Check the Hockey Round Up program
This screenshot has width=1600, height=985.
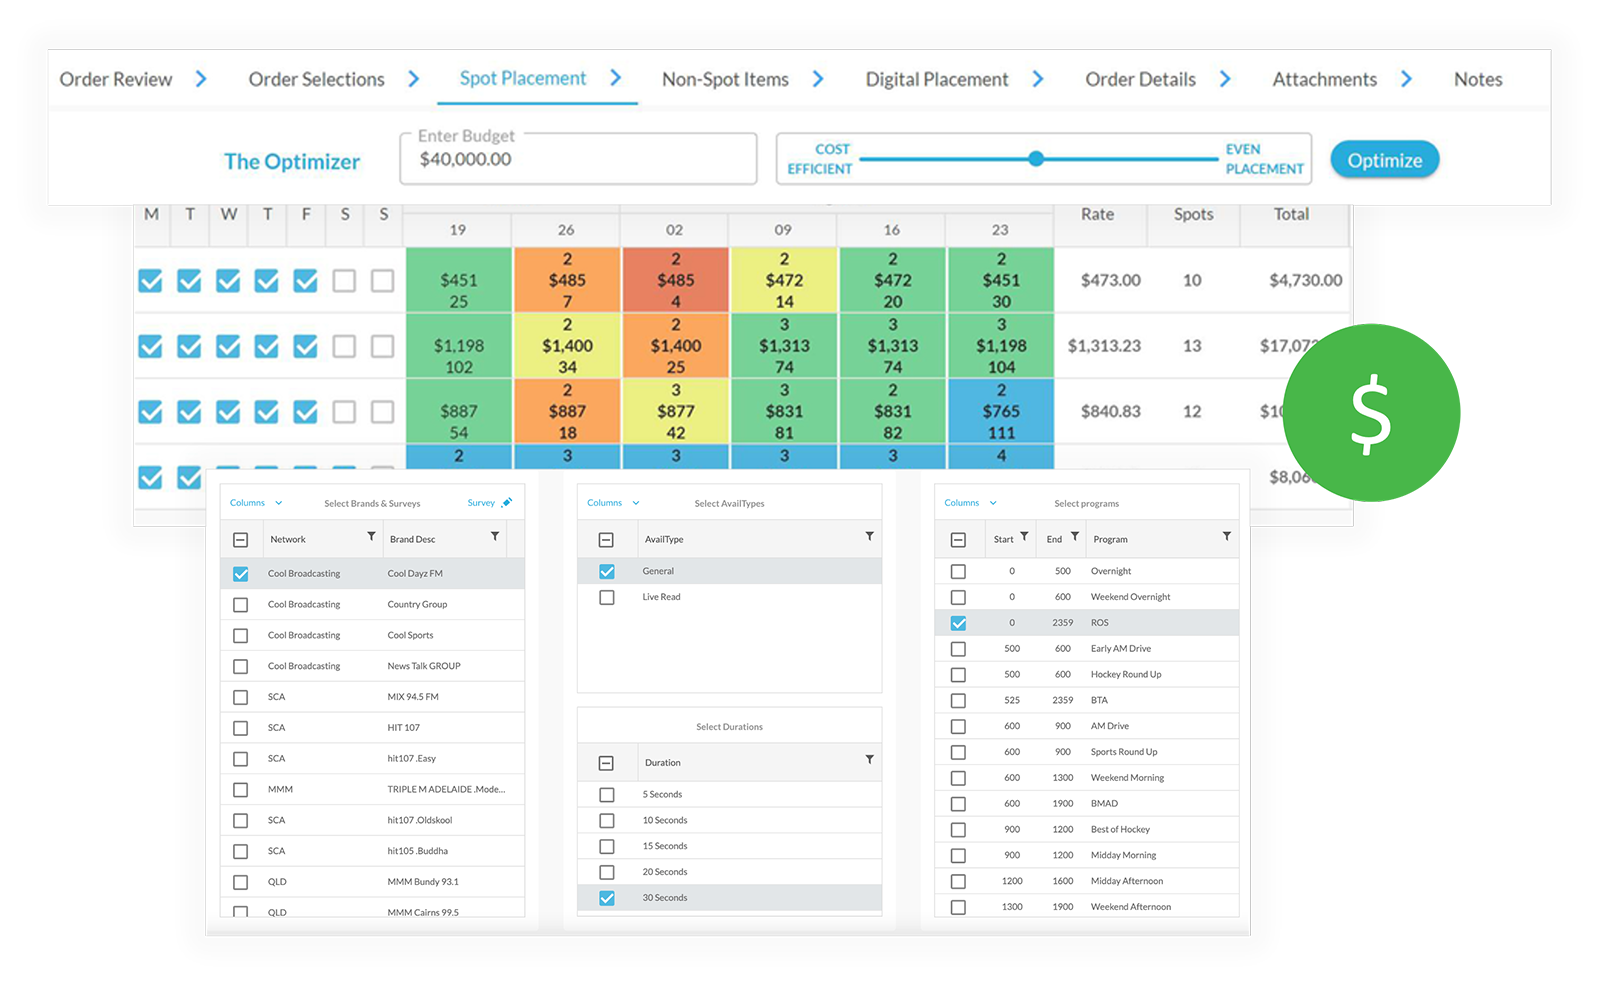point(958,675)
